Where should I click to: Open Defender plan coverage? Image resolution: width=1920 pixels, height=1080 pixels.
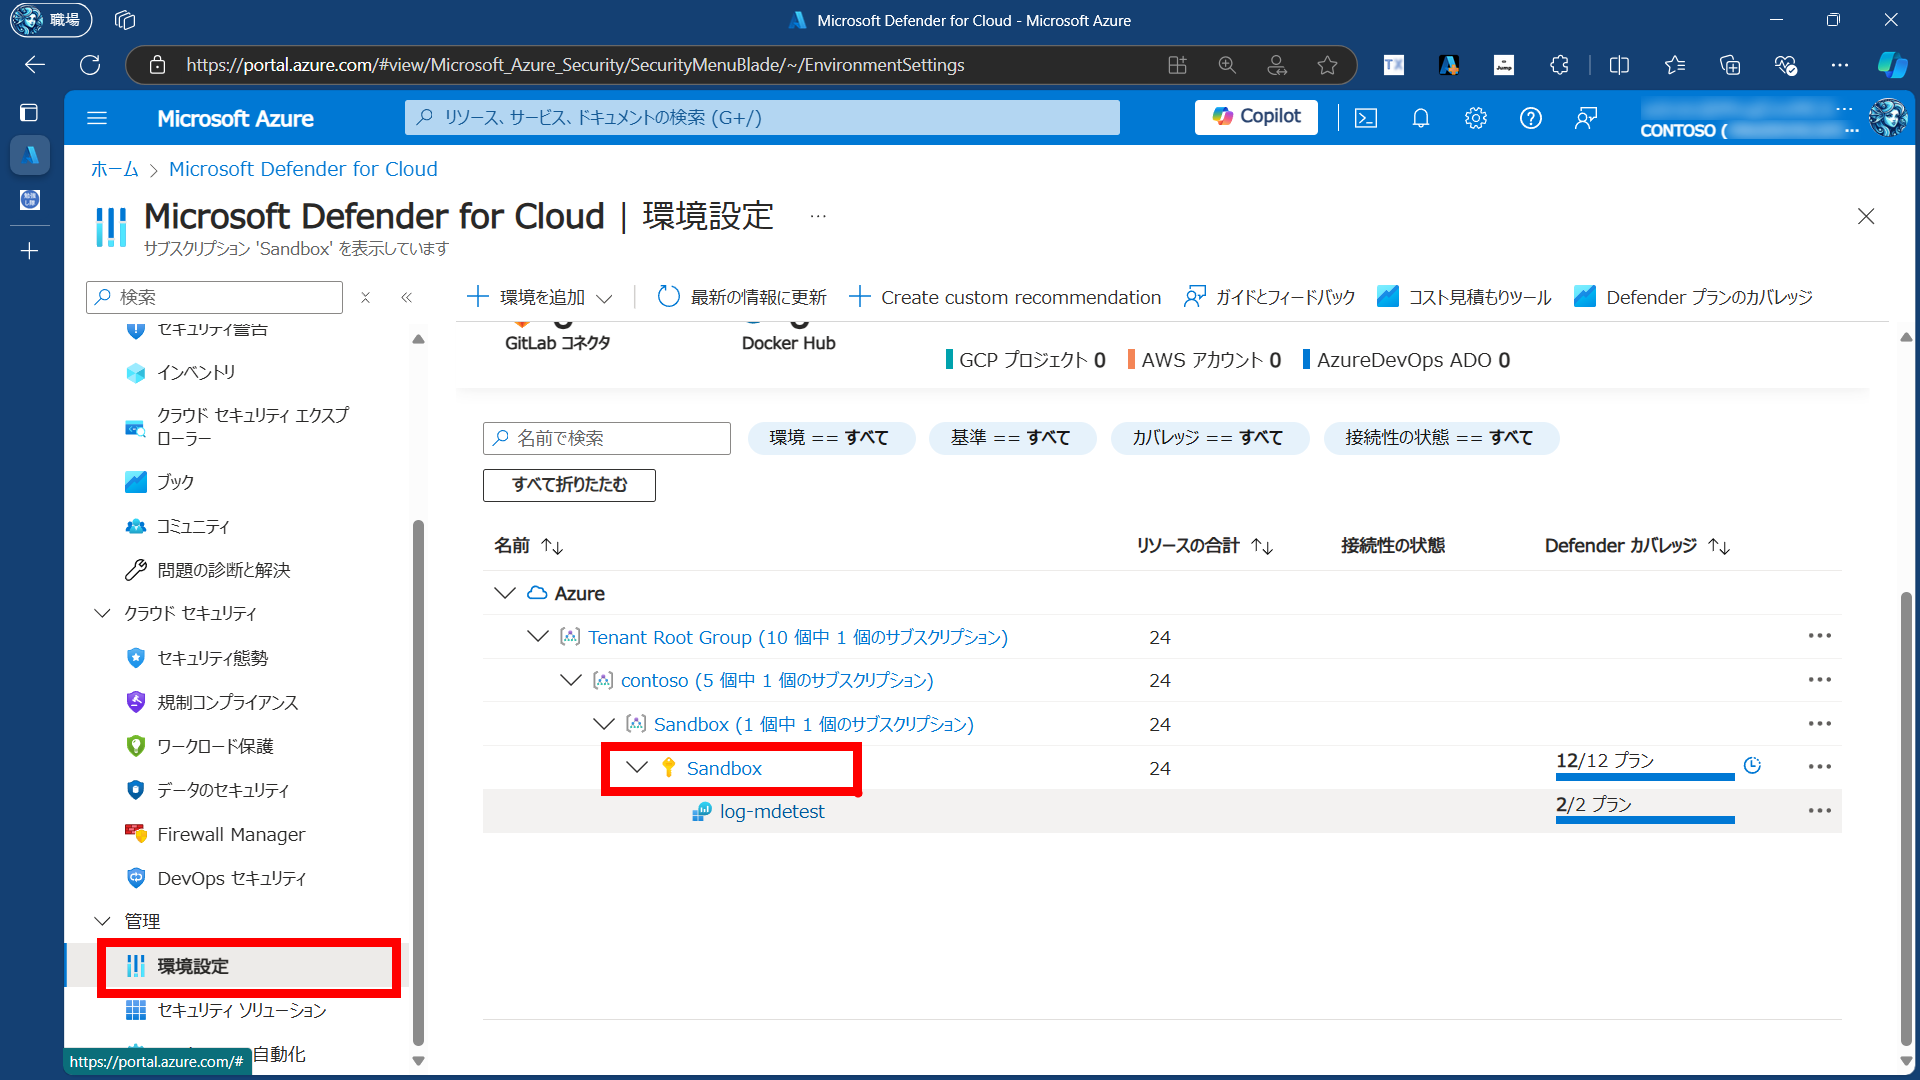click(x=1693, y=297)
